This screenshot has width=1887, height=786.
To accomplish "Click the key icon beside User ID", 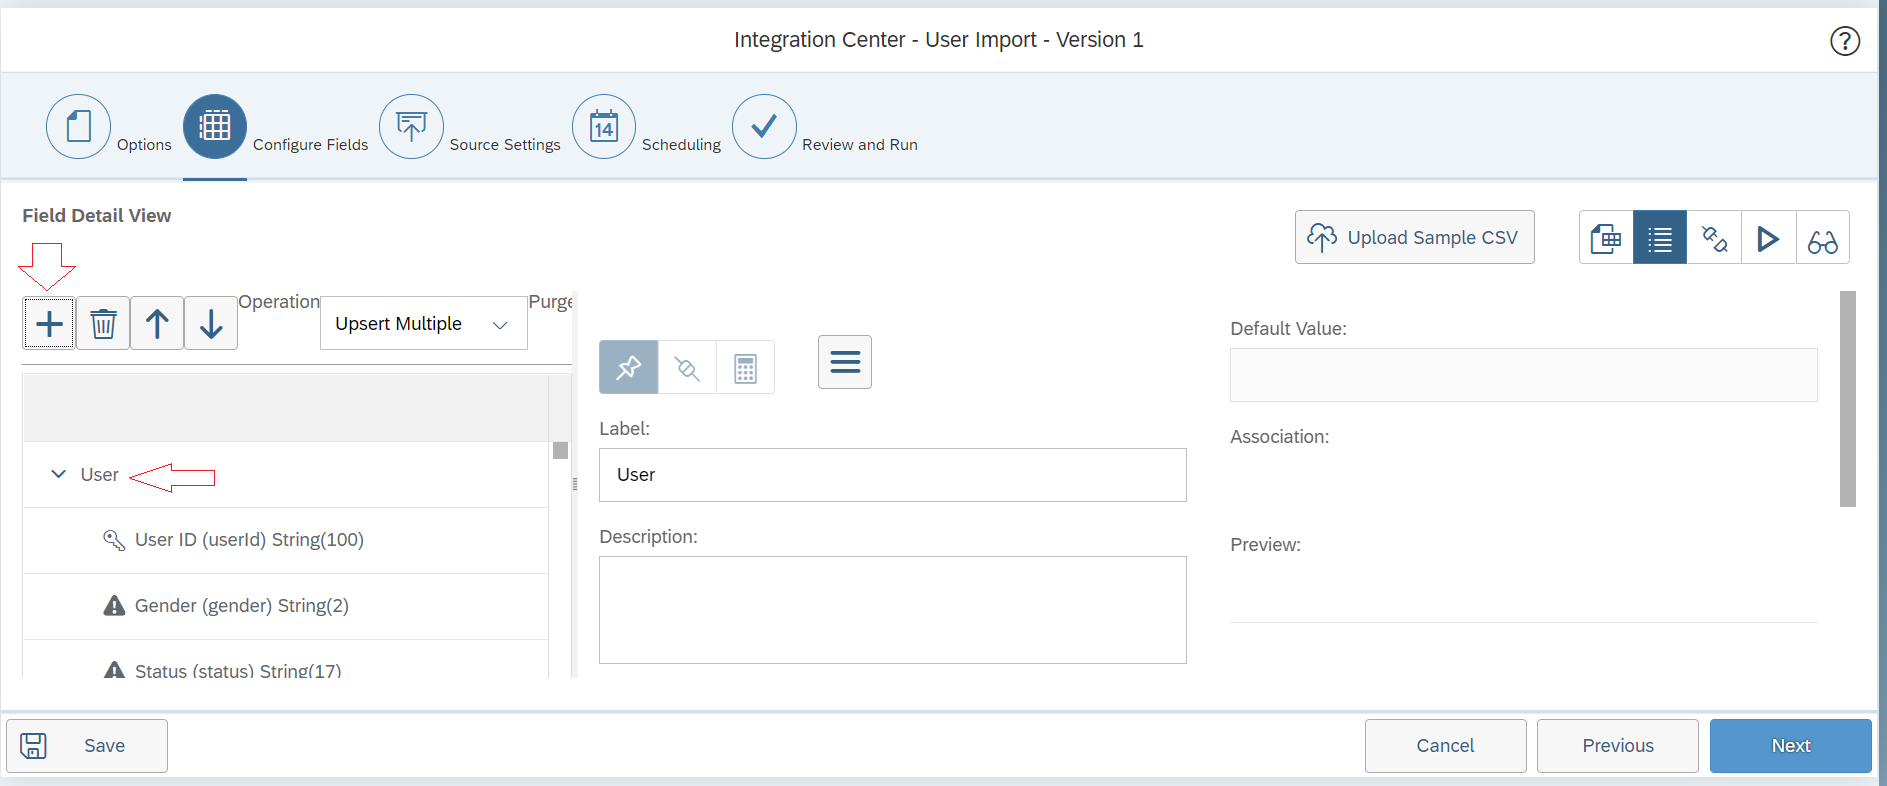I will pyautogui.click(x=114, y=540).
